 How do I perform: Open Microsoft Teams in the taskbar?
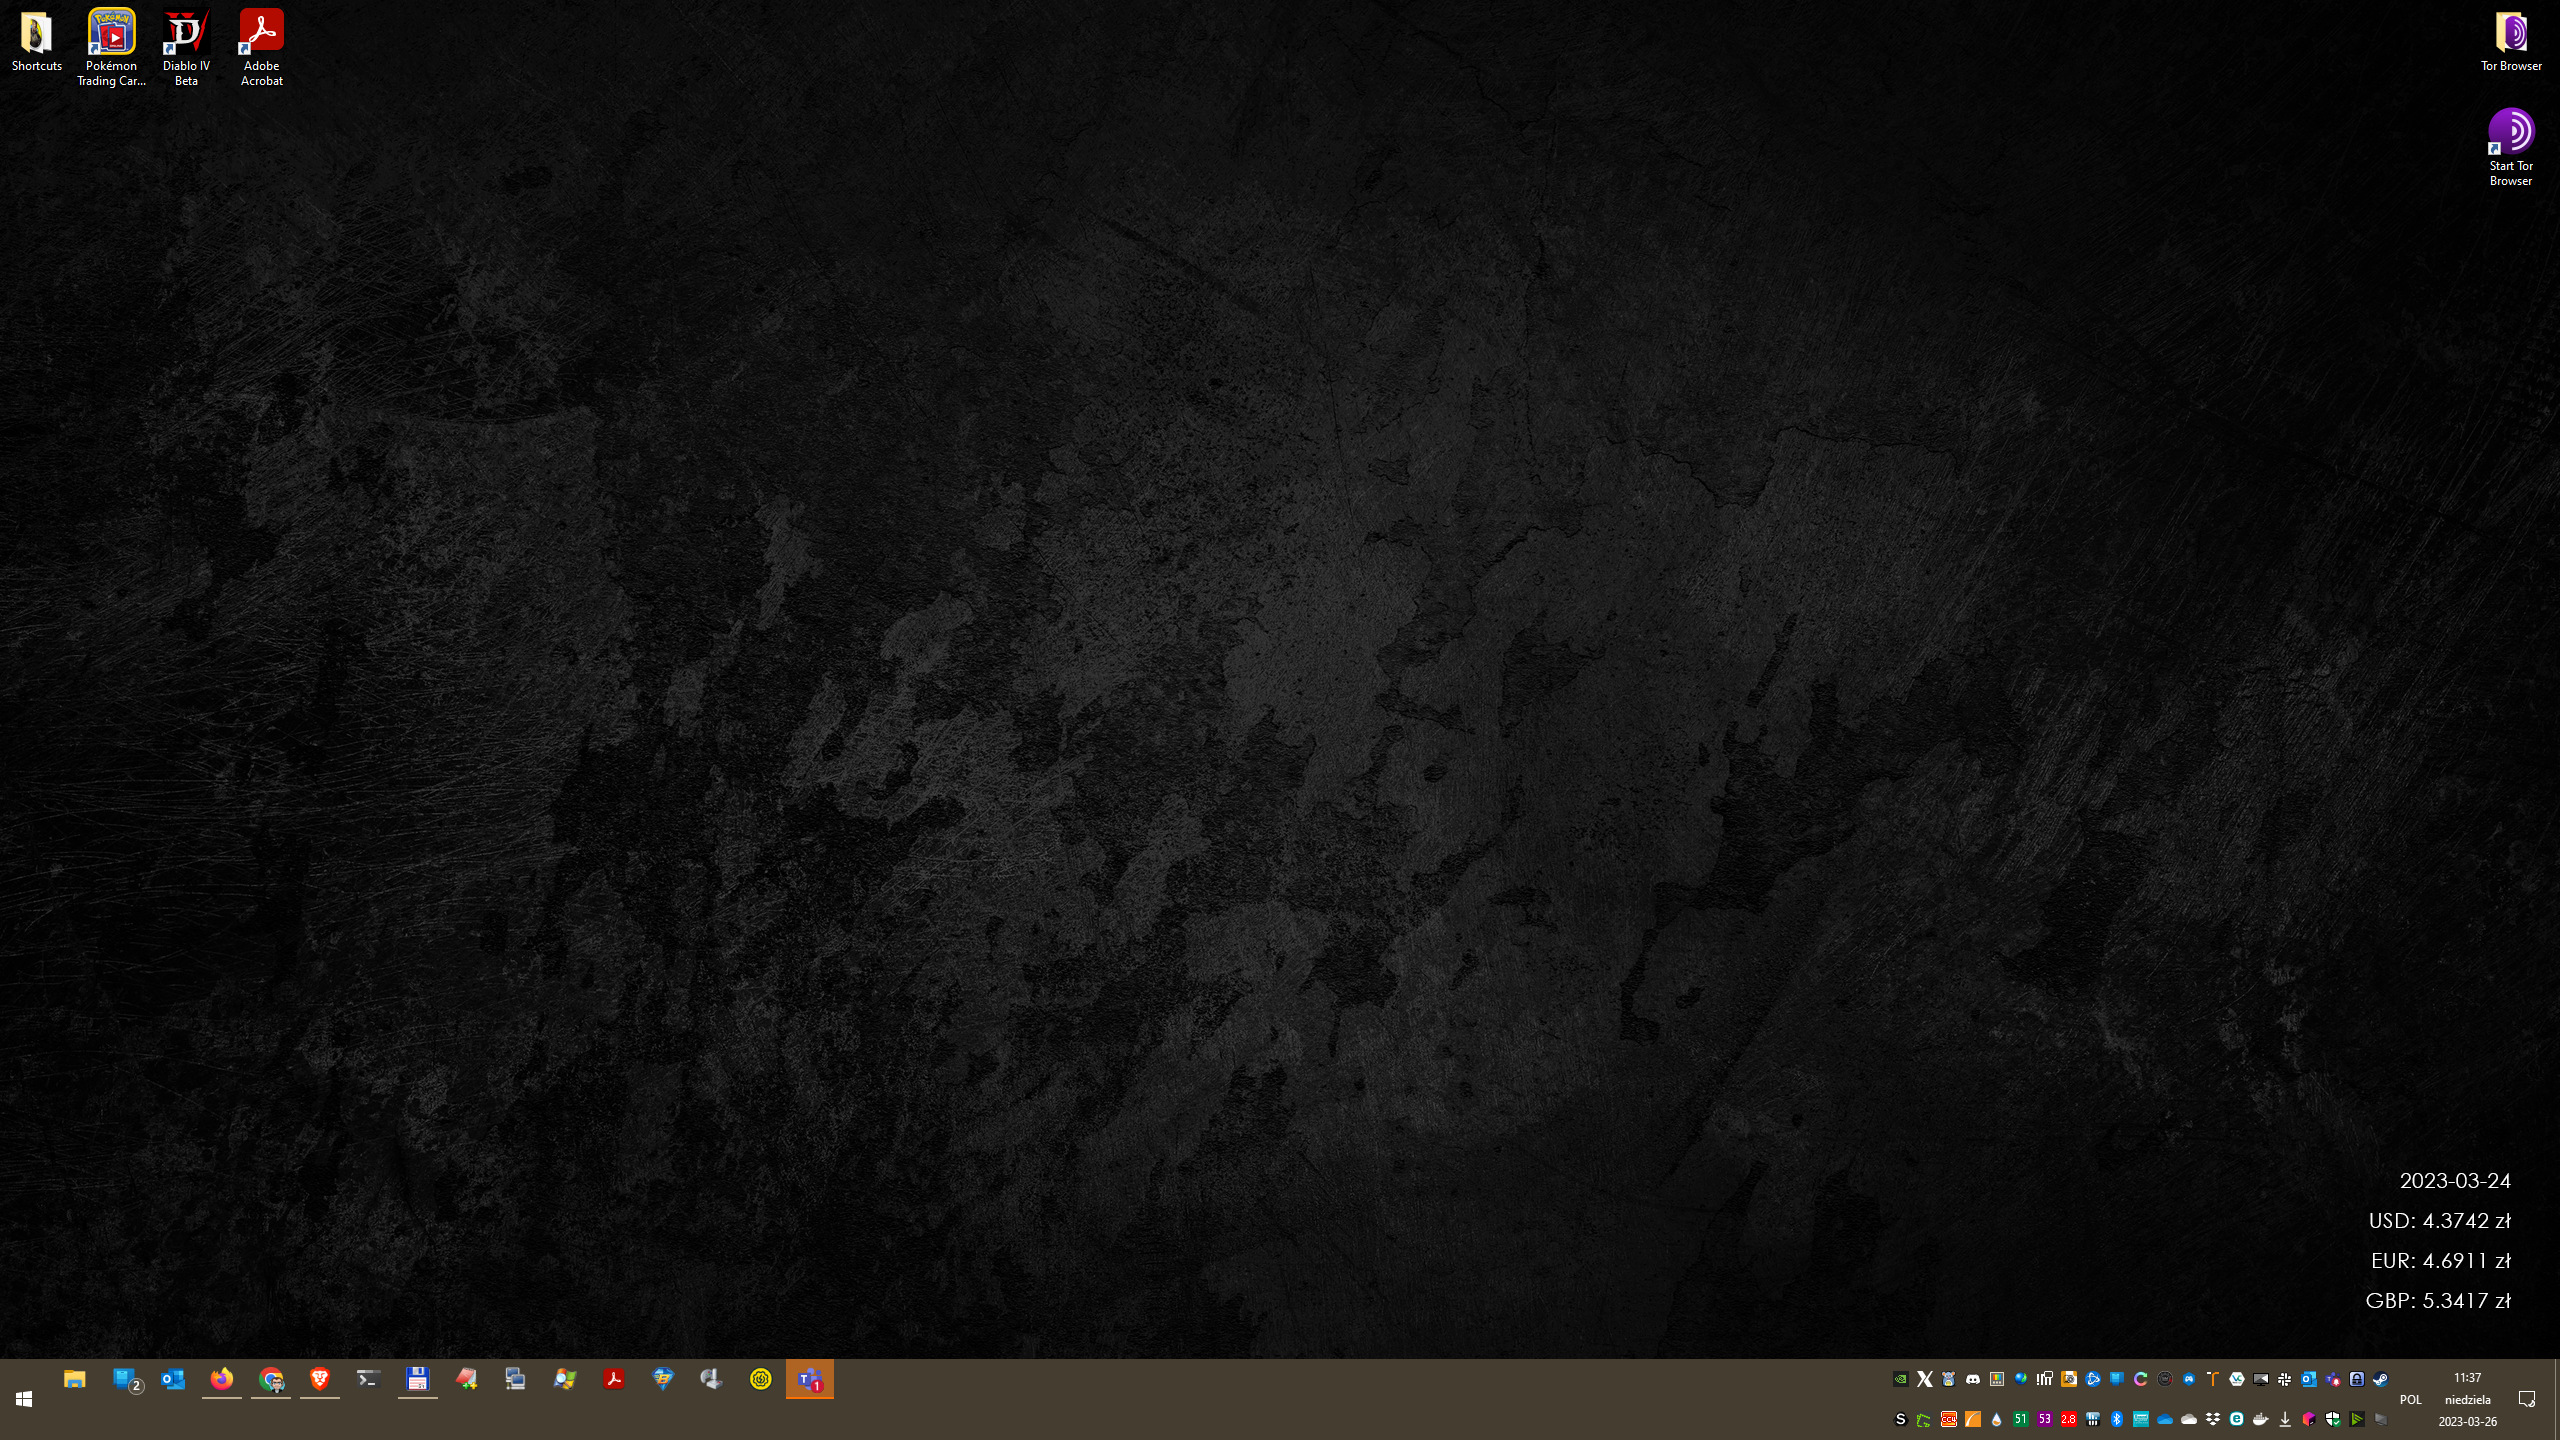809,1380
